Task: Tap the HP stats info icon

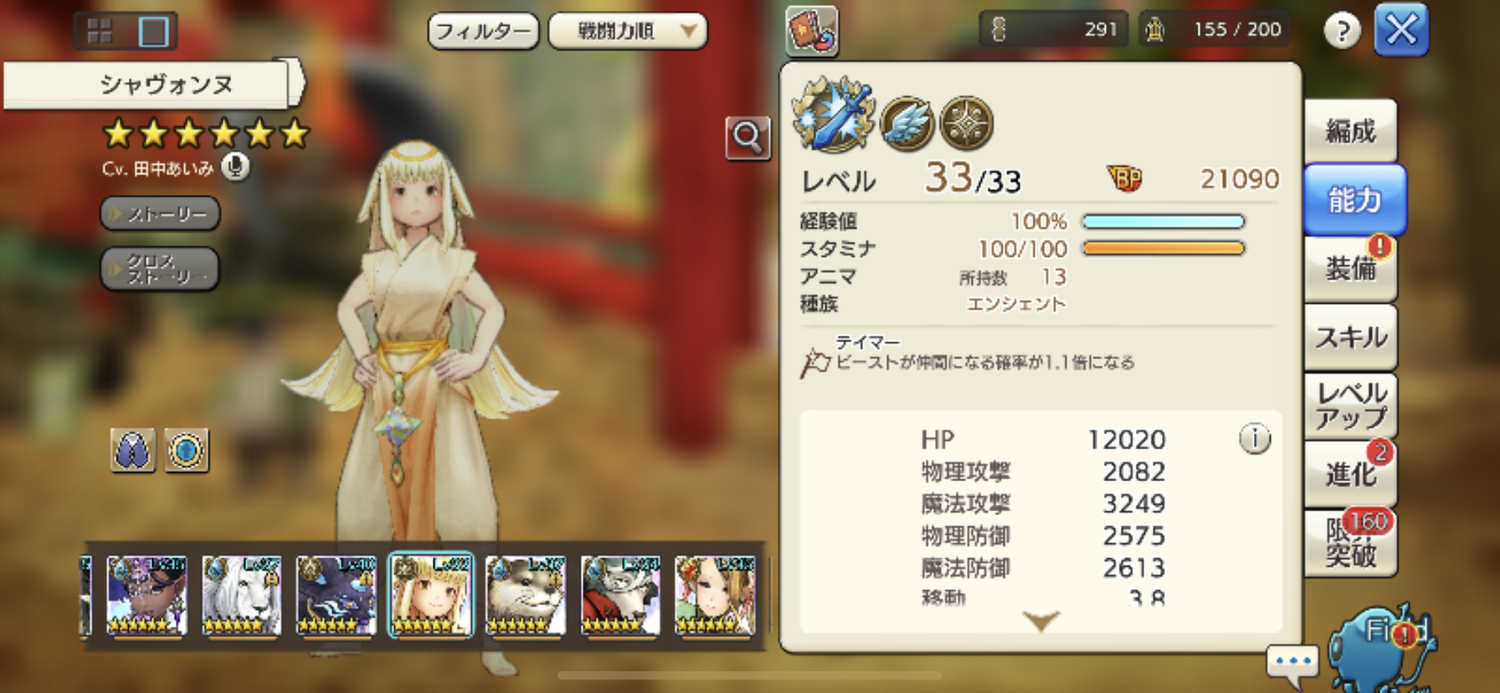Action: click(x=1255, y=438)
